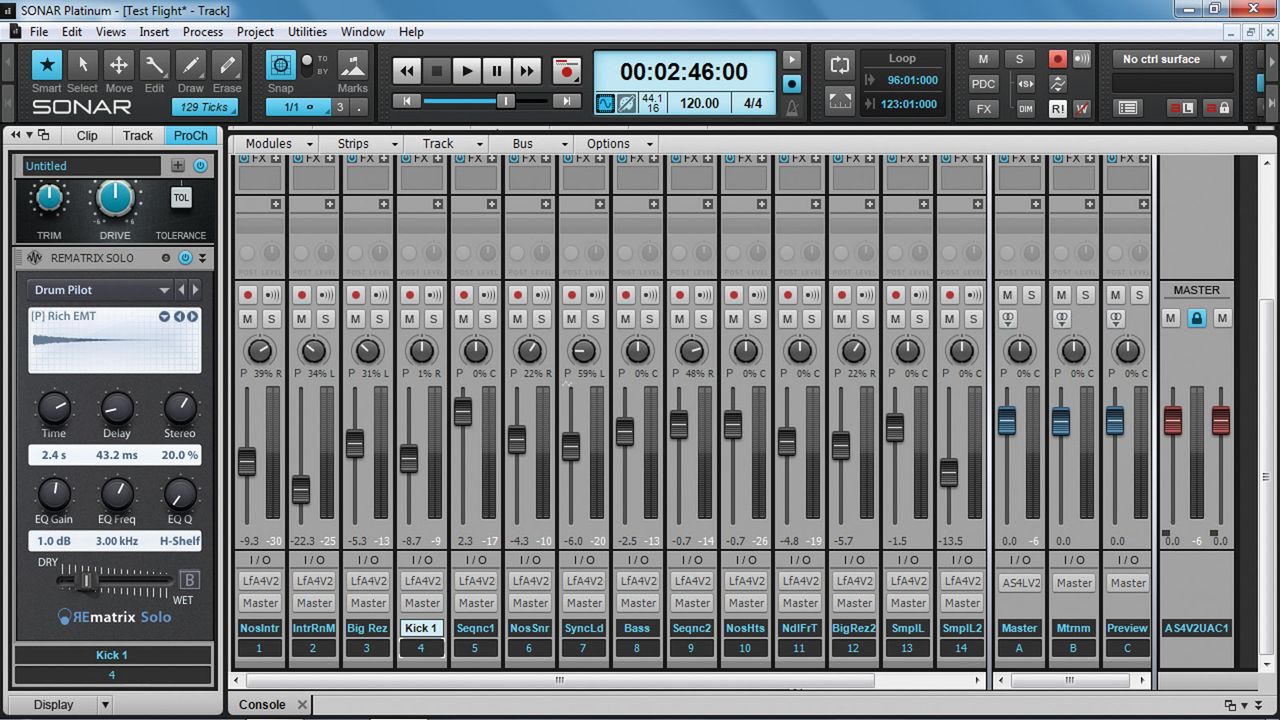Open the File menu
The width and height of the screenshot is (1280, 720).
(38, 32)
